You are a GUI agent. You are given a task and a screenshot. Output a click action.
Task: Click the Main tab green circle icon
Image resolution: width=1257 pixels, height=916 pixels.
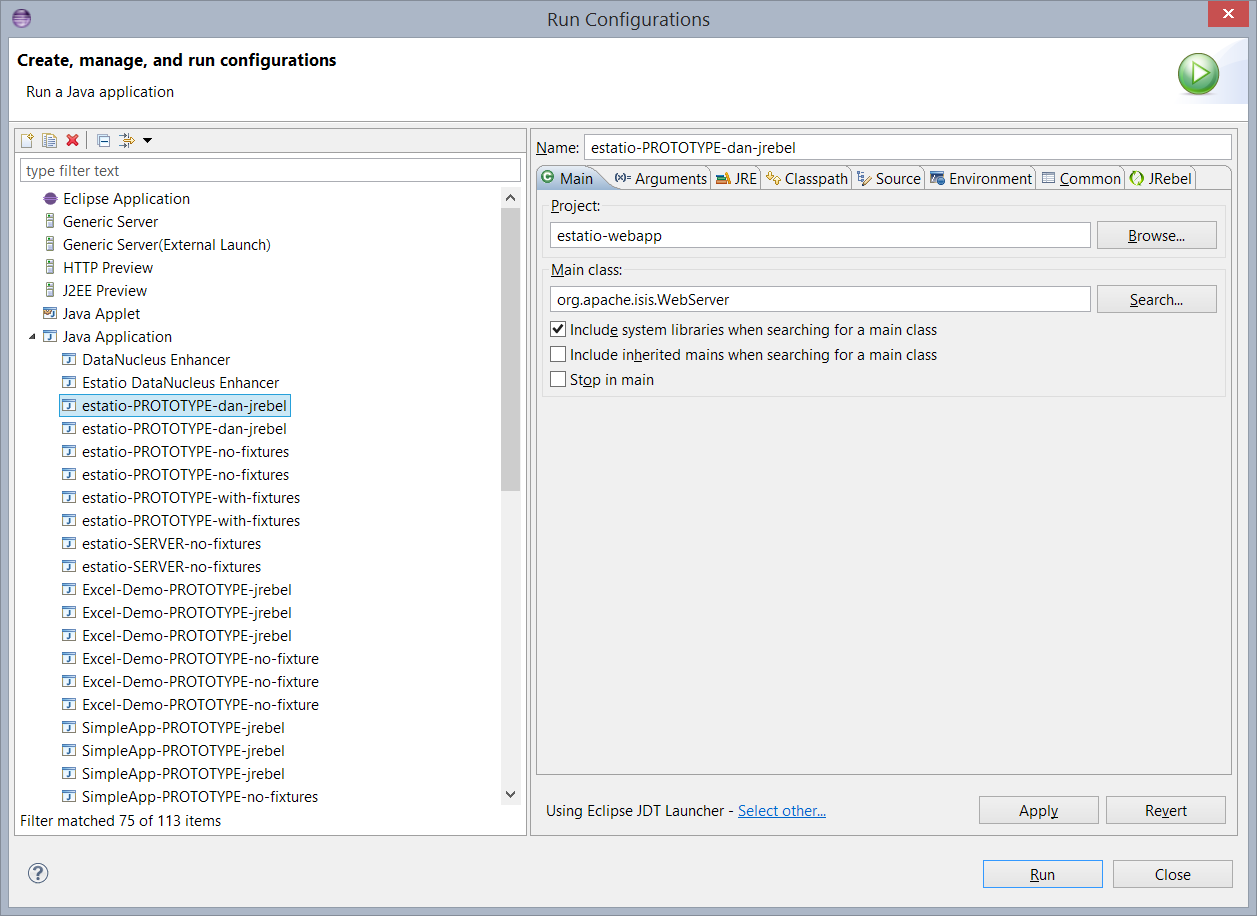coord(547,178)
